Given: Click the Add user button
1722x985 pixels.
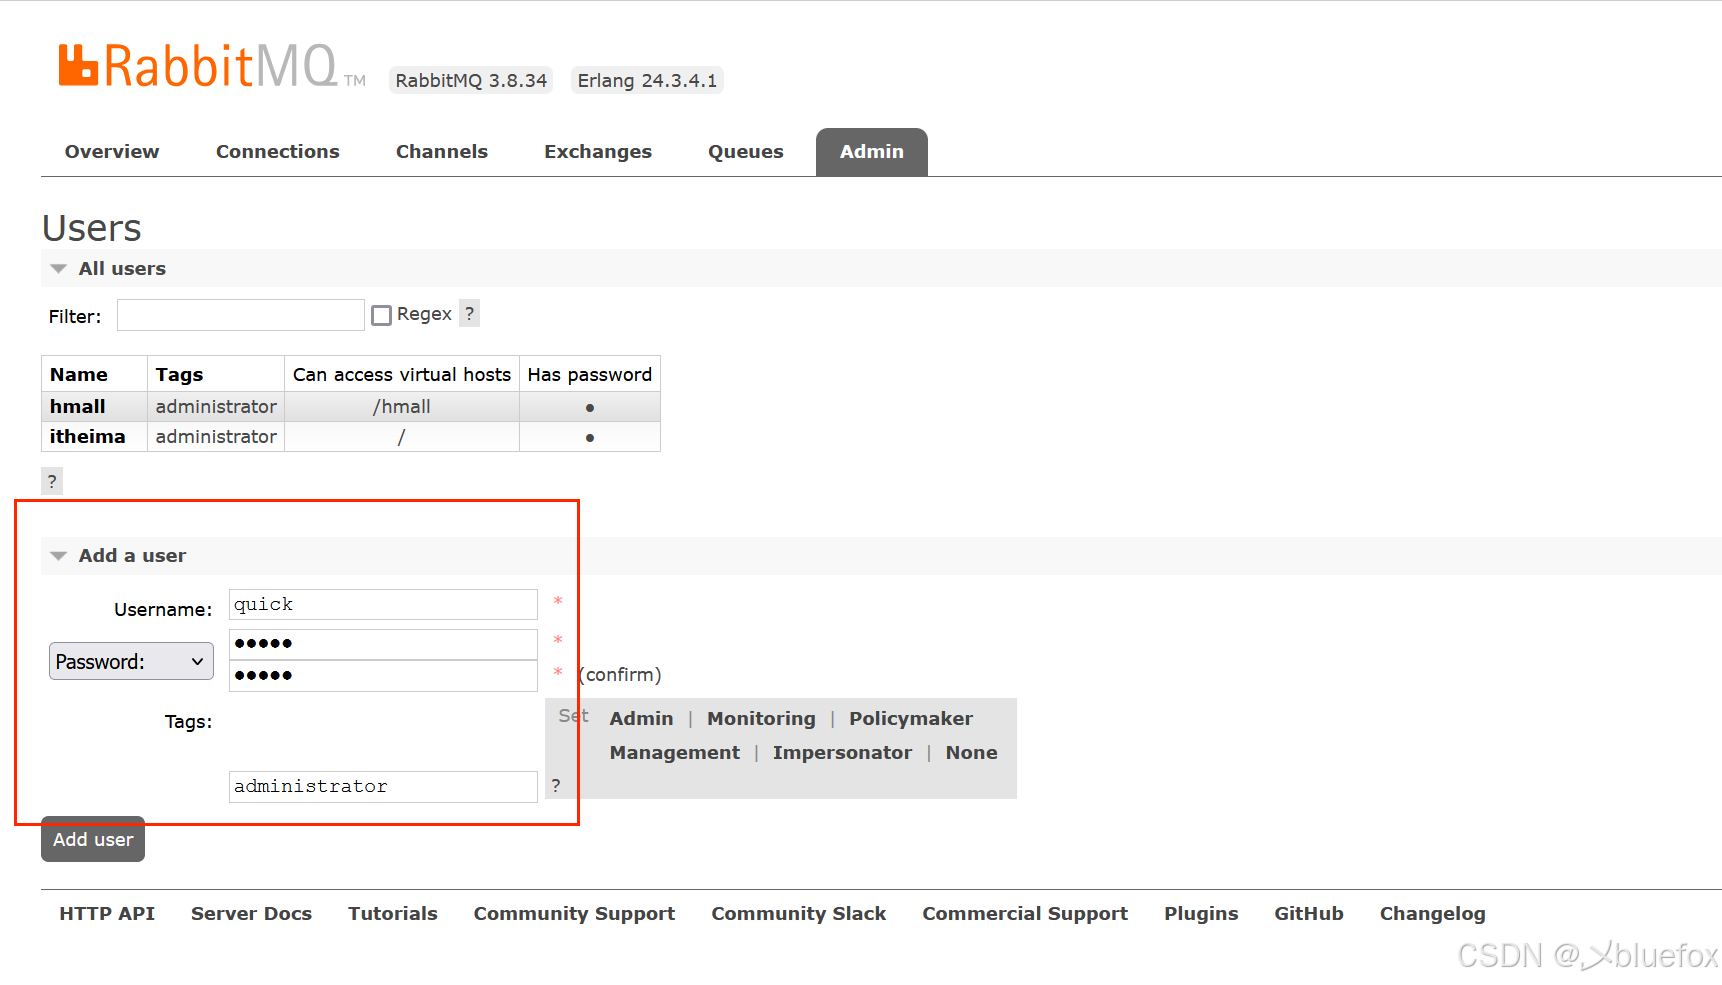Looking at the screenshot, I should 93,839.
